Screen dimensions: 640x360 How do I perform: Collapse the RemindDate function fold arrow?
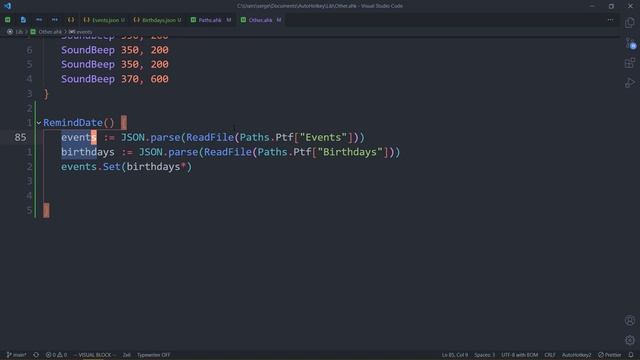pyautogui.click(x=39, y=122)
